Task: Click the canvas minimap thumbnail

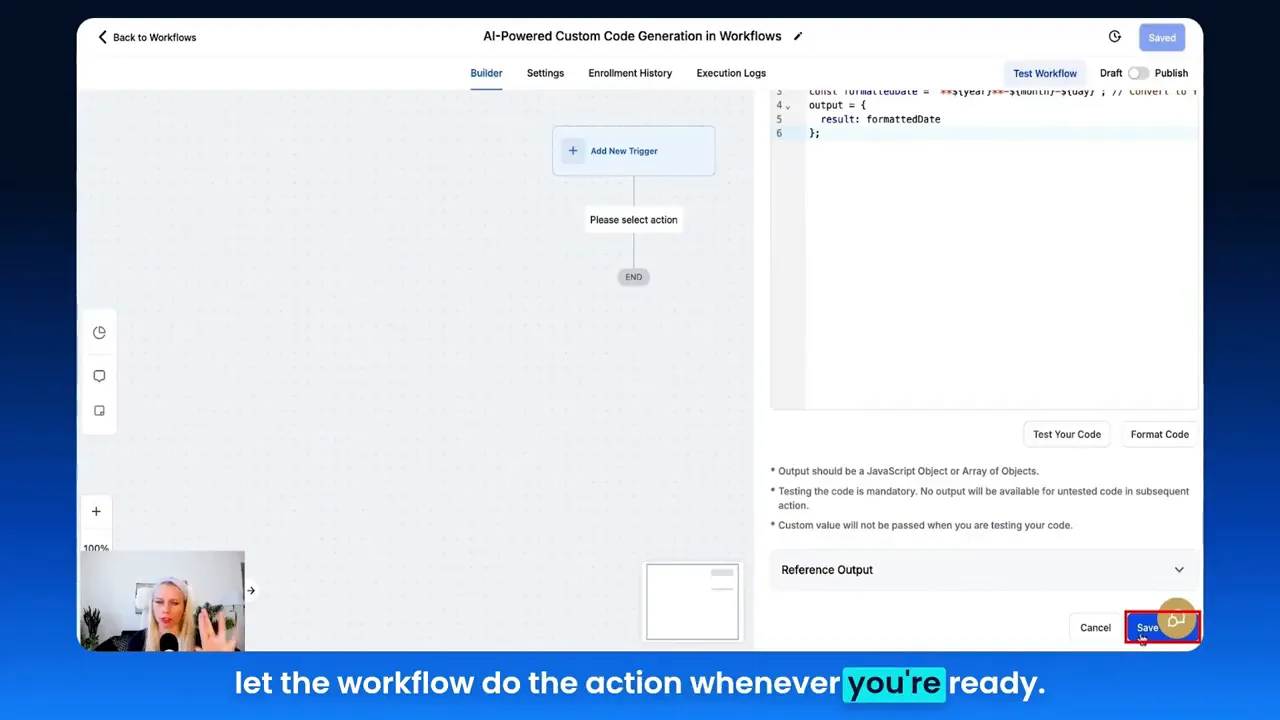Action: (x=692, y=602)
